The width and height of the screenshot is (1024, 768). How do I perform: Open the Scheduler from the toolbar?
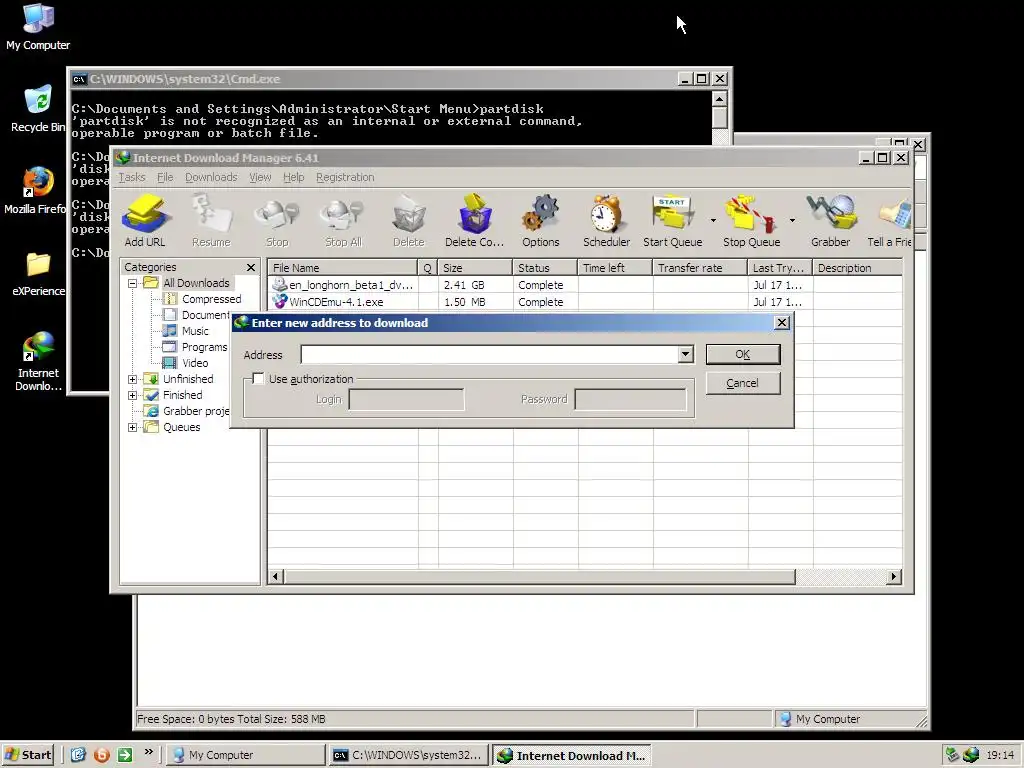click(607, 220)
